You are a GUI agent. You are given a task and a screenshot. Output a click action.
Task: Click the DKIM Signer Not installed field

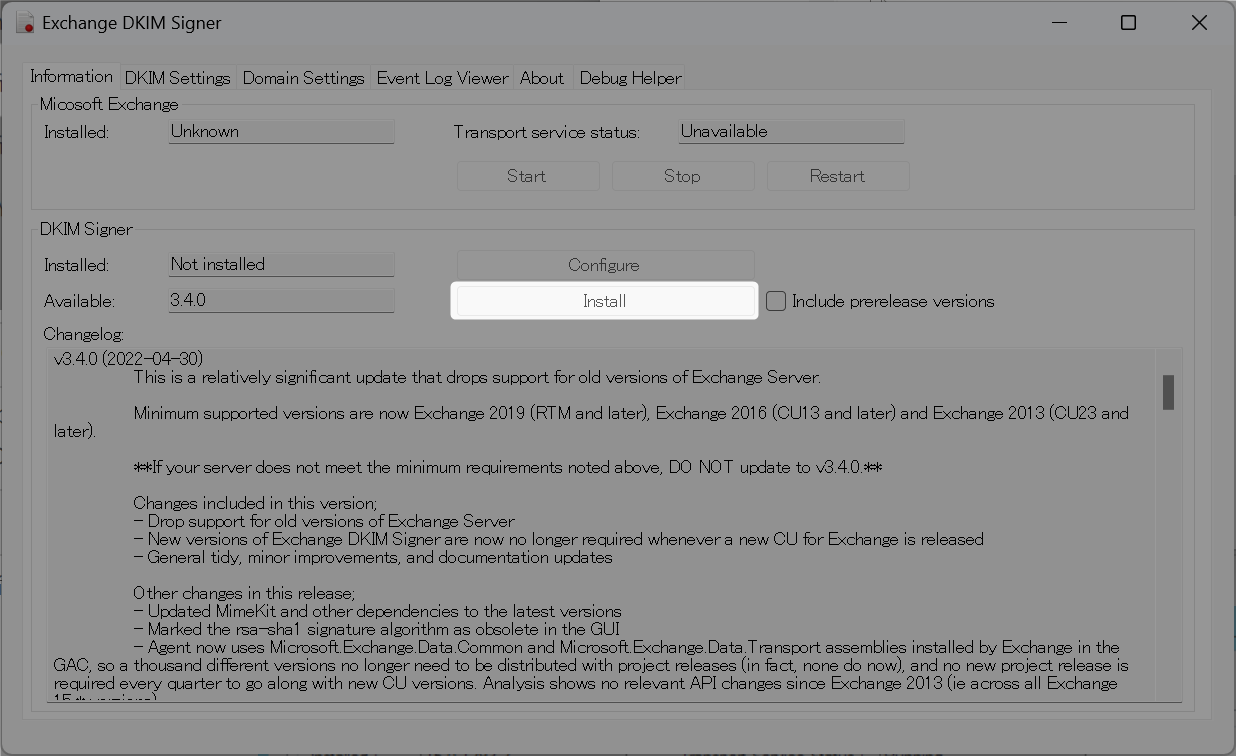point(281,264)
